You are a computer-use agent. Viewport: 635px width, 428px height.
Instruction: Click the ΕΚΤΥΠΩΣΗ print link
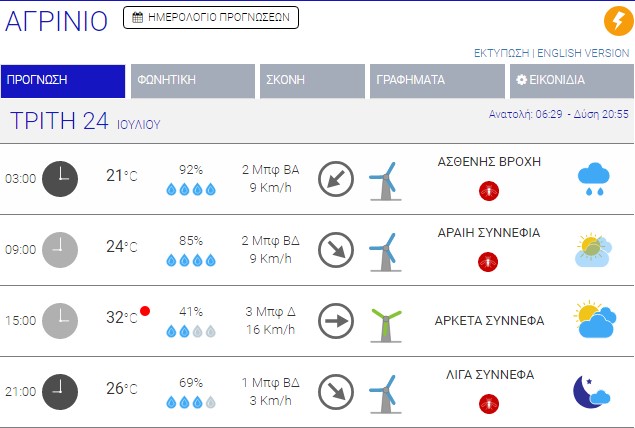pos(501,53)
